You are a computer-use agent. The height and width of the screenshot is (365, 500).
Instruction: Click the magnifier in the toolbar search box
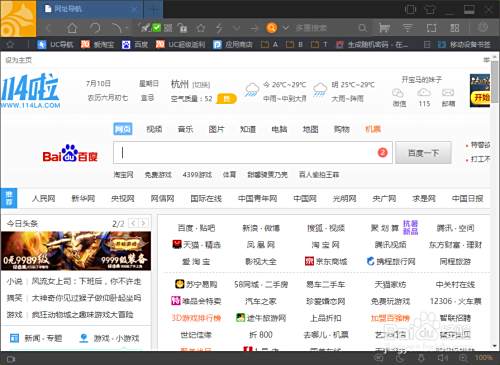[362, 28]
